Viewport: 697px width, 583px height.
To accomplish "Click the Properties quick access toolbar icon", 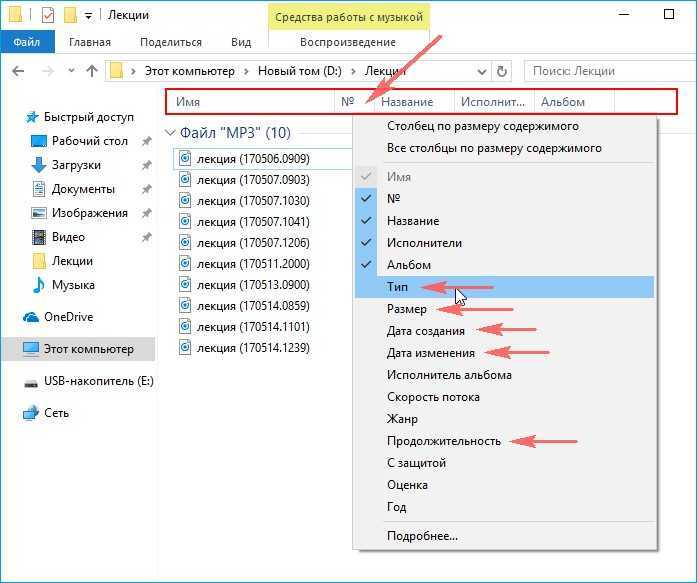I will (x=48, y=15).
